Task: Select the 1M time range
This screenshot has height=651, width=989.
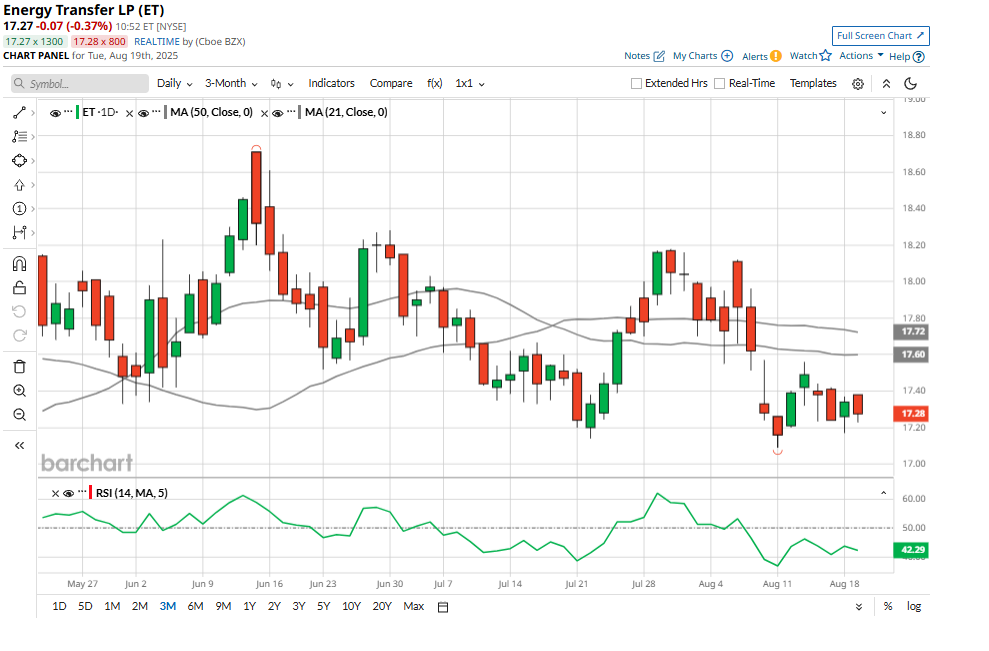Action: tap(112, 606)
